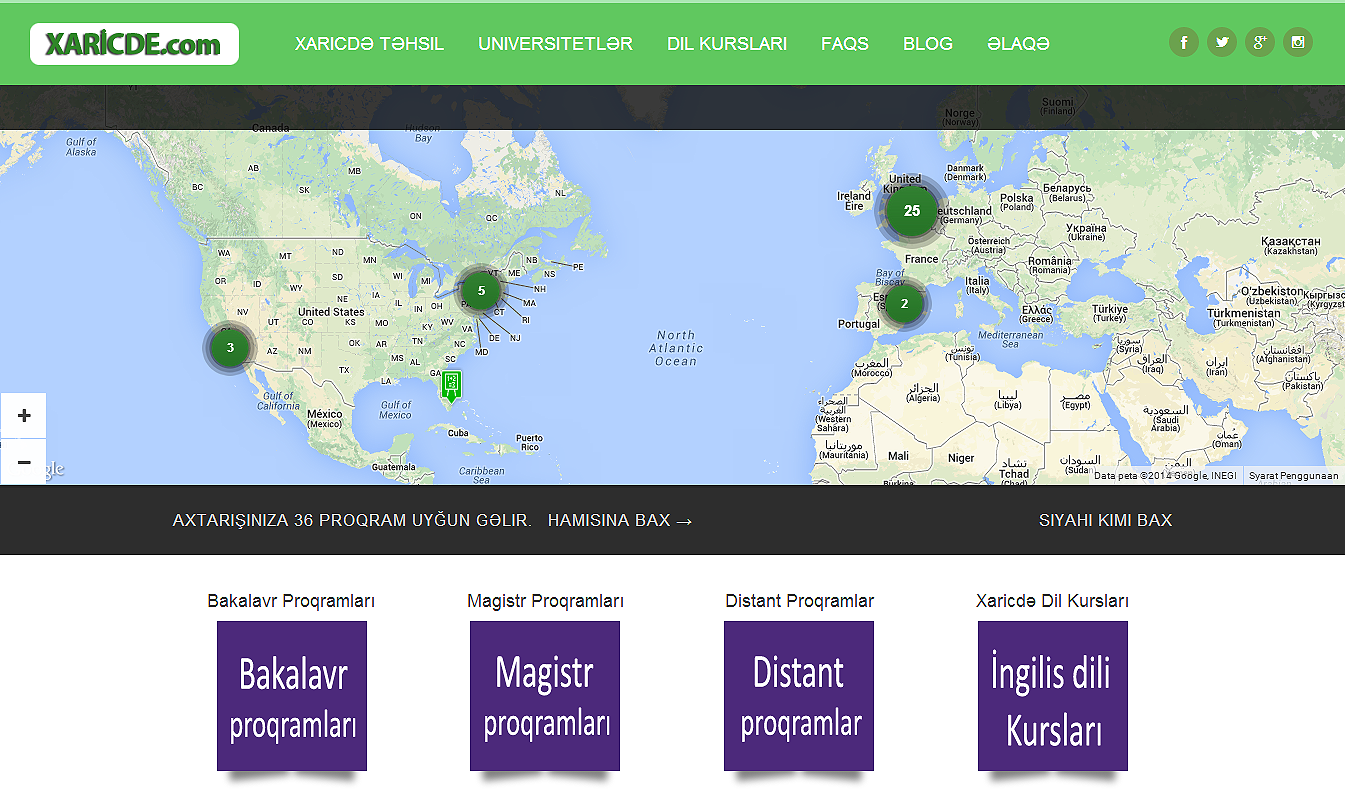Open Syarat Penggunaan map terms link
Viewport: 1345px width, 800px height.
tap(1294, 476)
